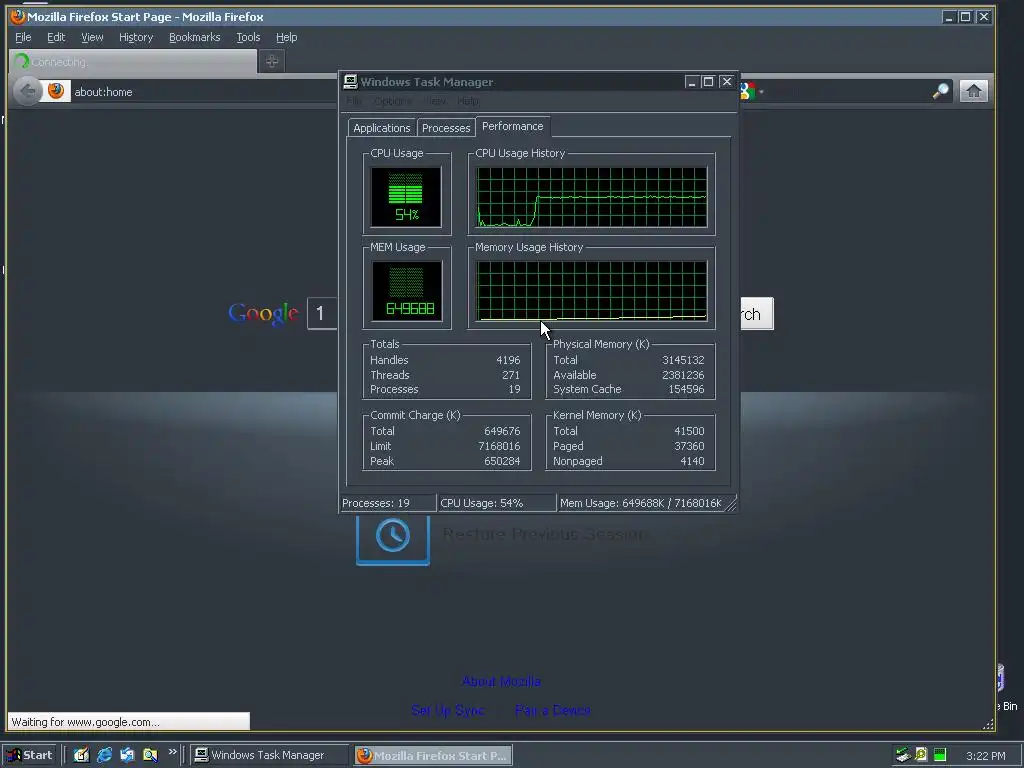Launch Internet Explorer from quick launch

click(x=104, y=755)
